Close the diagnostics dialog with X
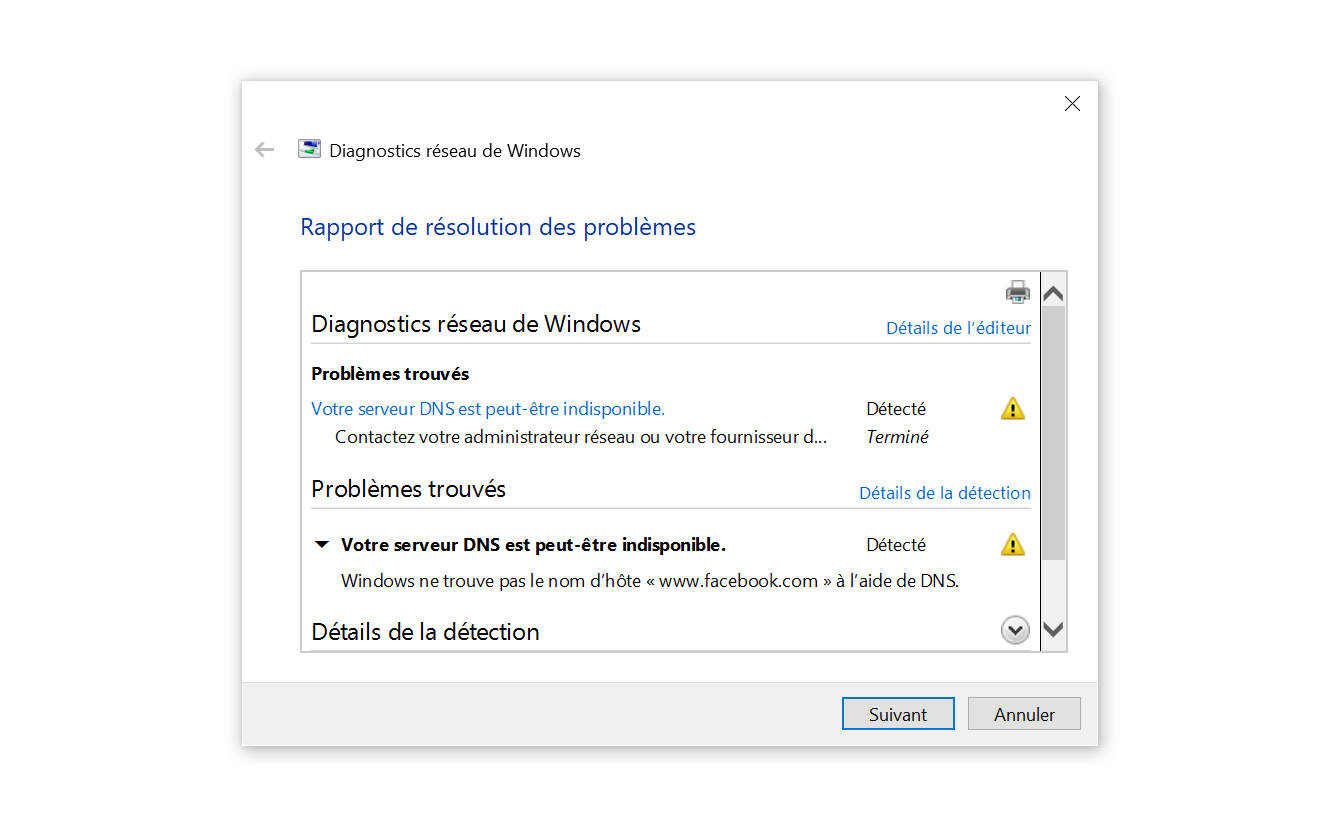 [x=1072, y=104]
